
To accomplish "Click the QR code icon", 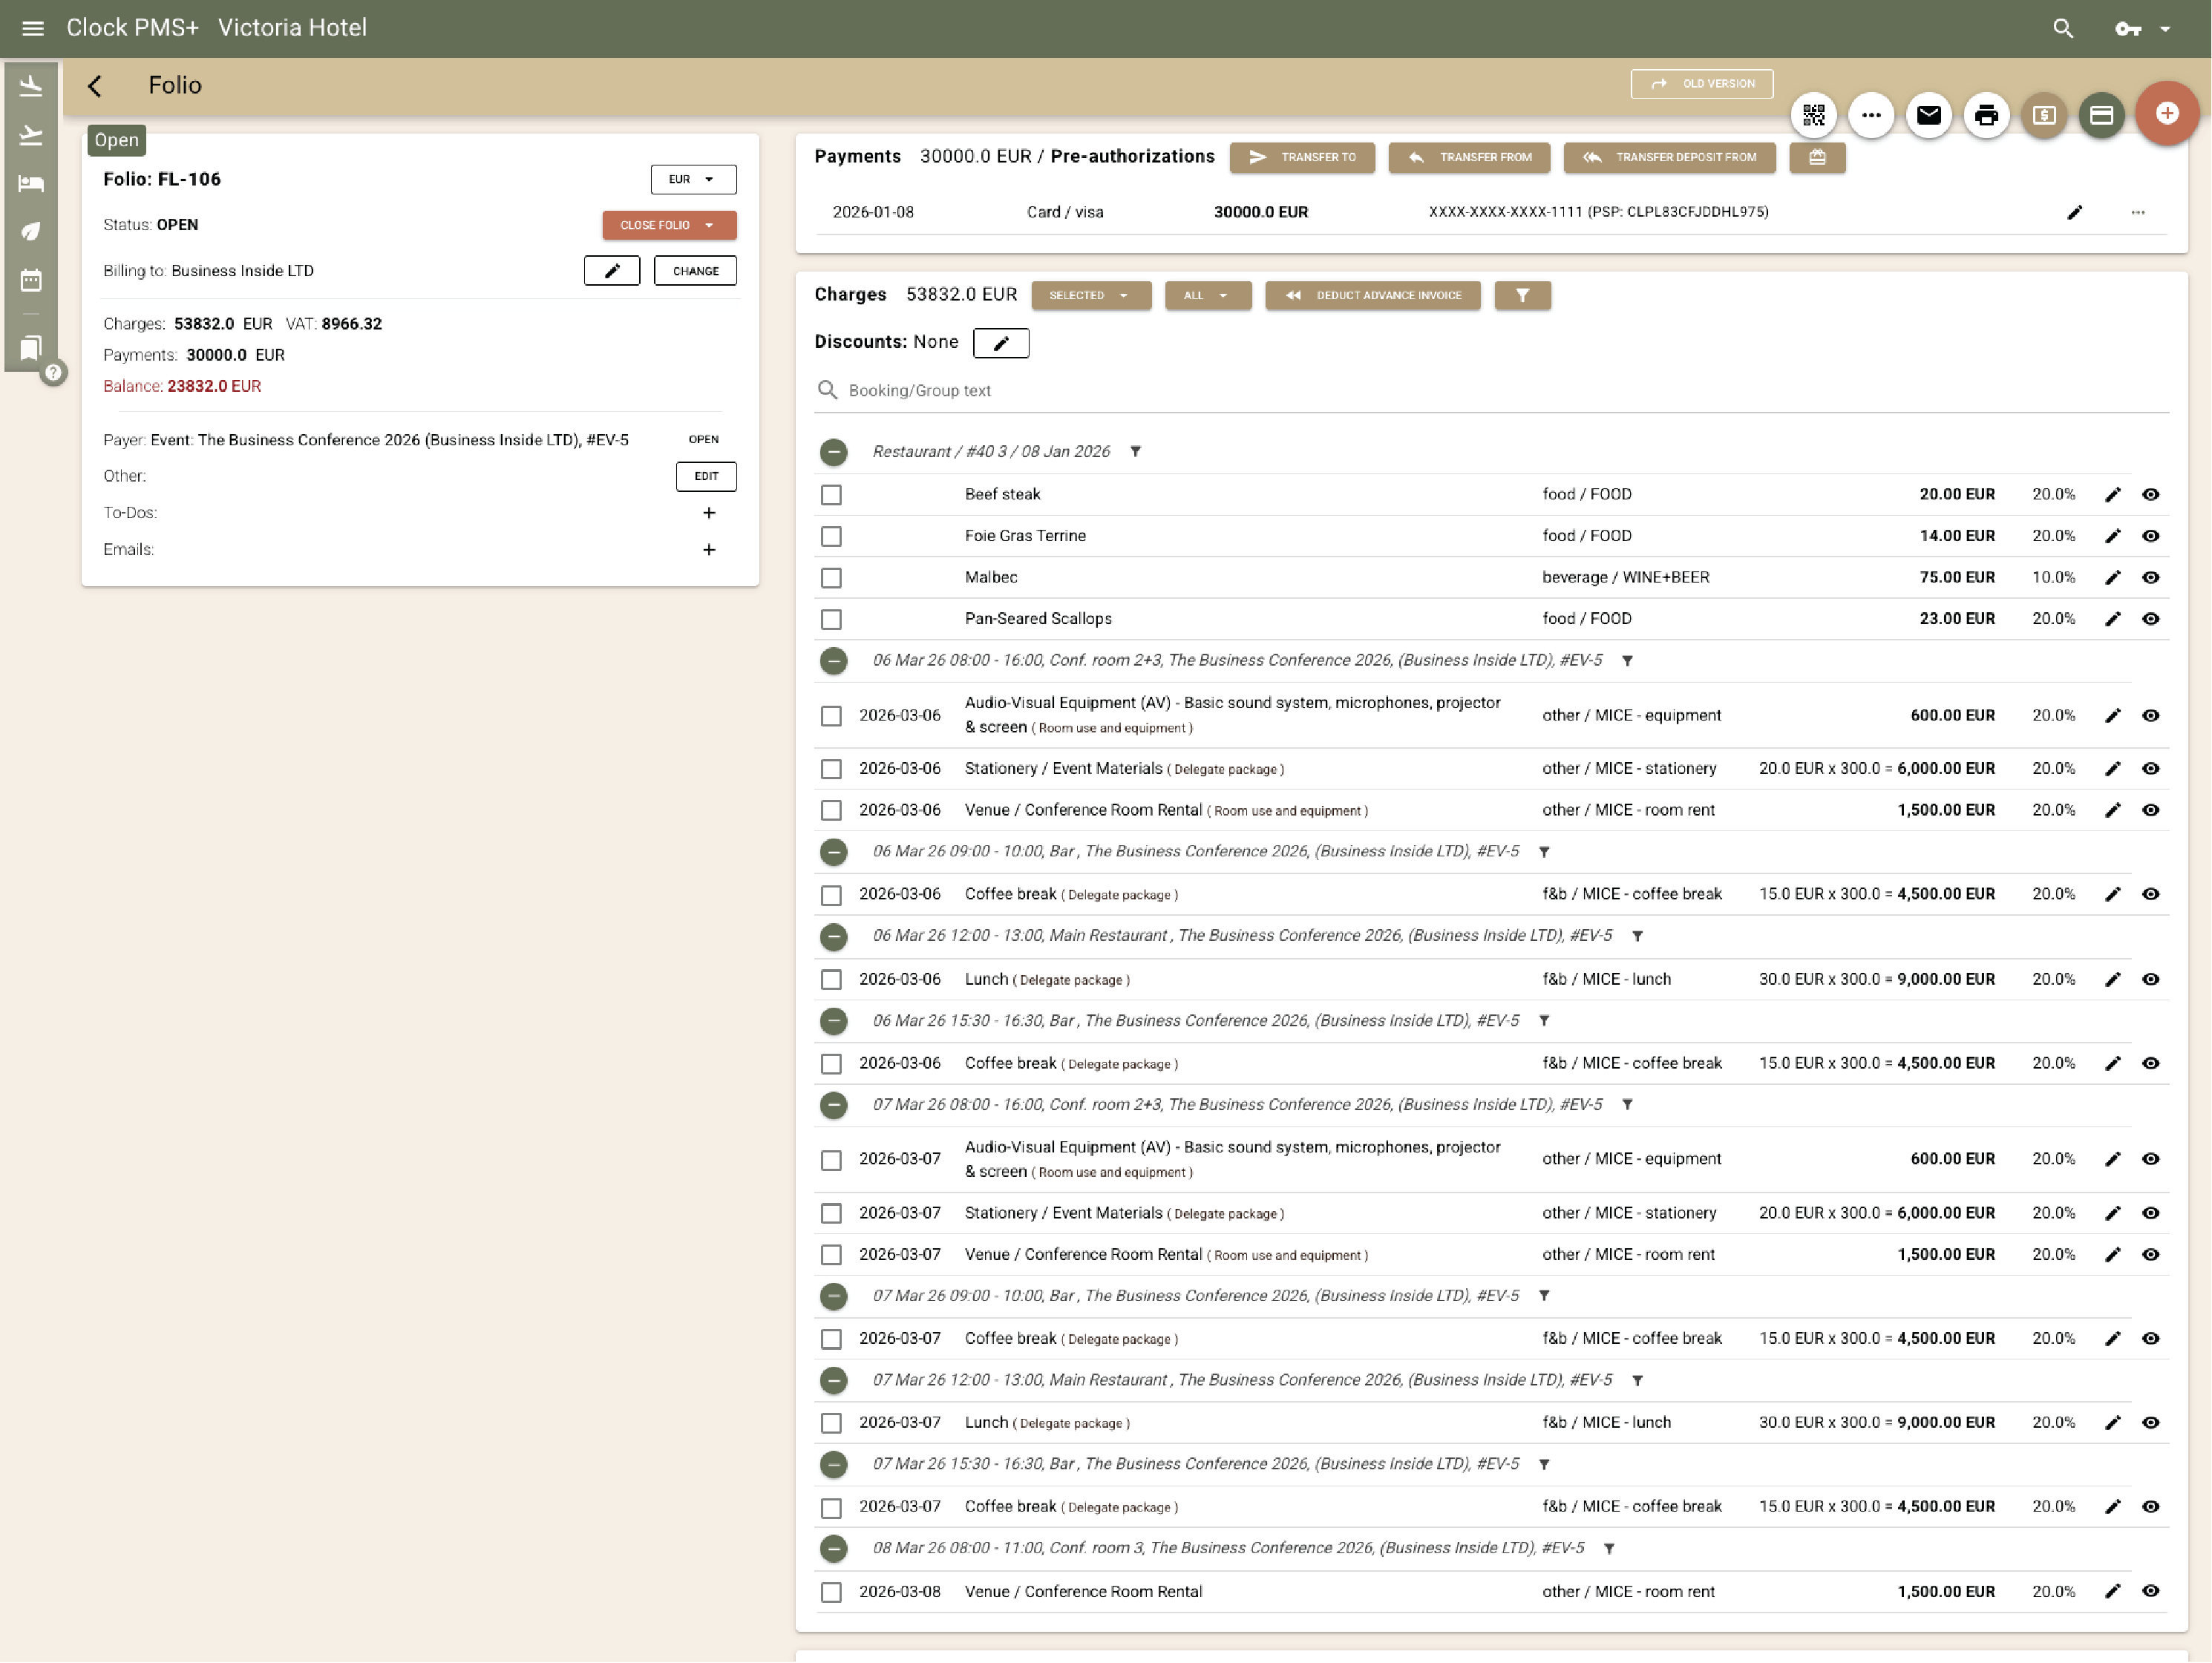I will (1813, 115).
